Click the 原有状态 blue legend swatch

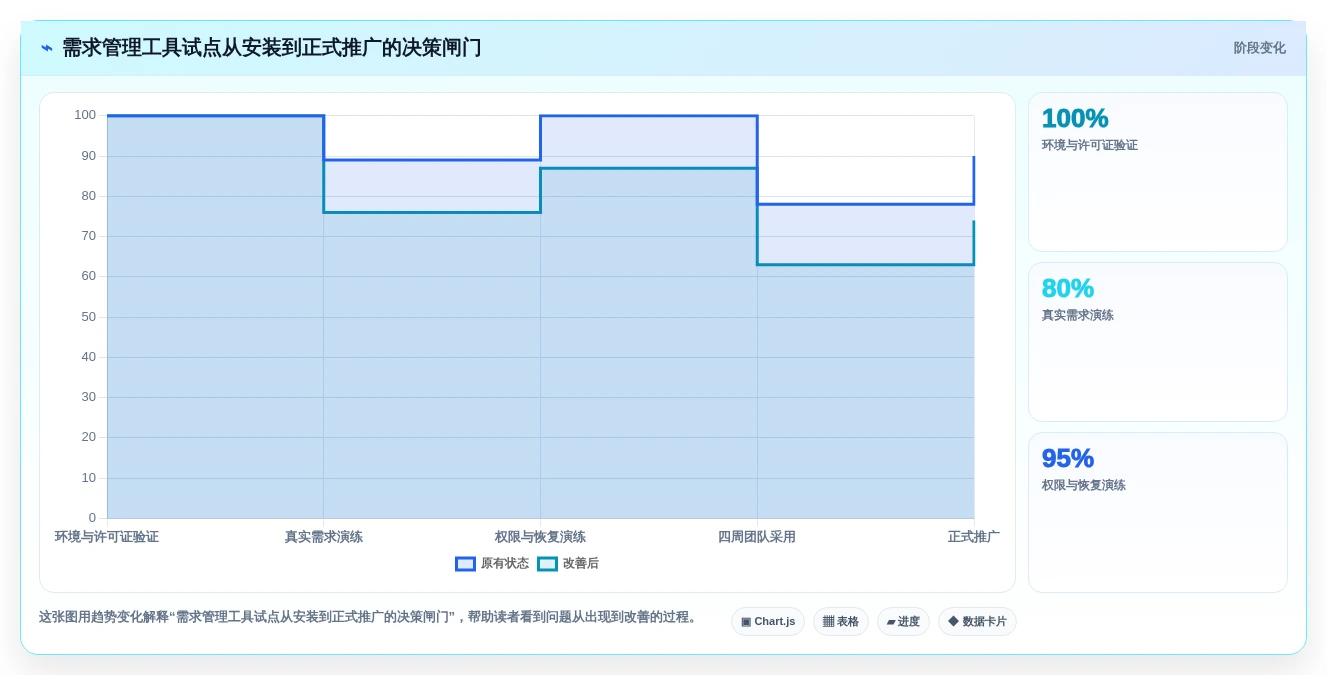click(465, 564)
